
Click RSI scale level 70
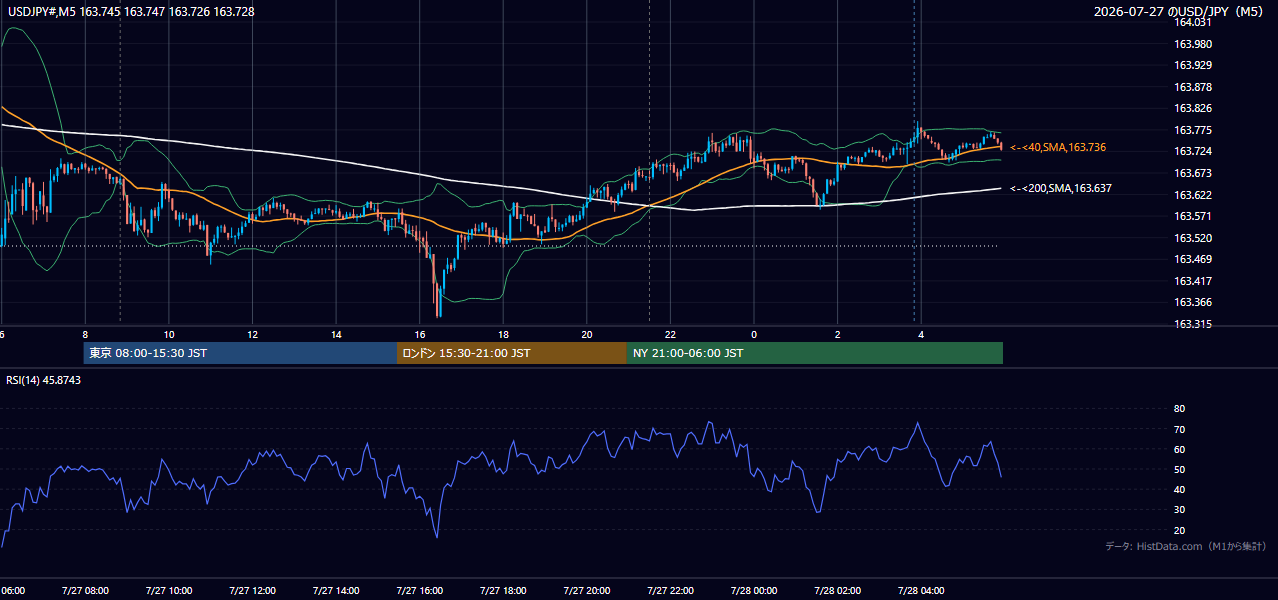[x=1179, y=429]
